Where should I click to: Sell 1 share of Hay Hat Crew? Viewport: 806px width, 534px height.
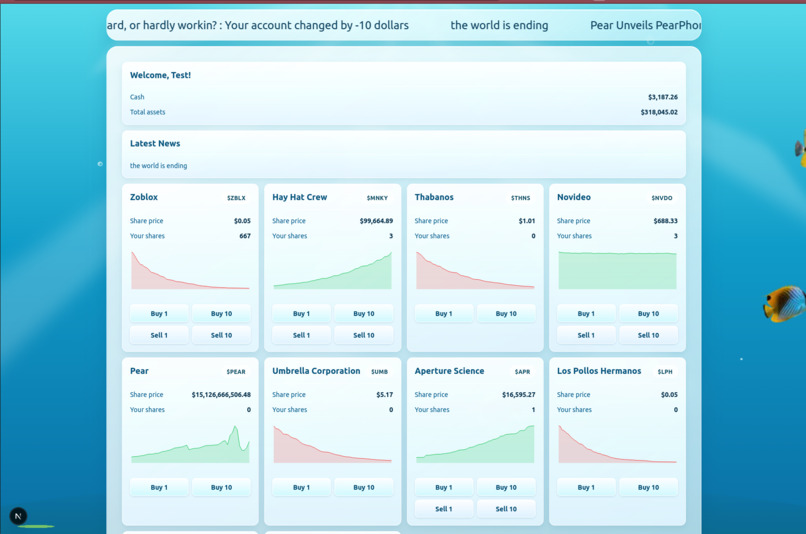[x=301, y=335]
